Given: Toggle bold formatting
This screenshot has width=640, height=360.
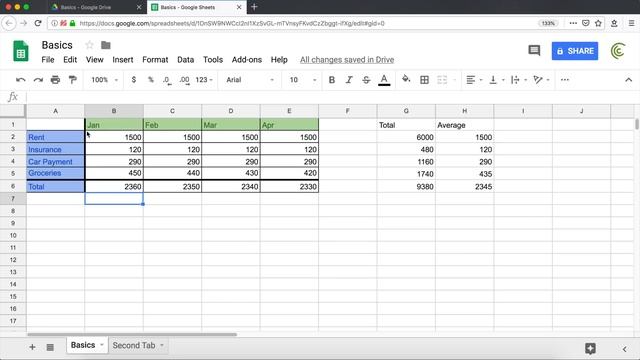Looking at the screenshot, I should 332,80.
